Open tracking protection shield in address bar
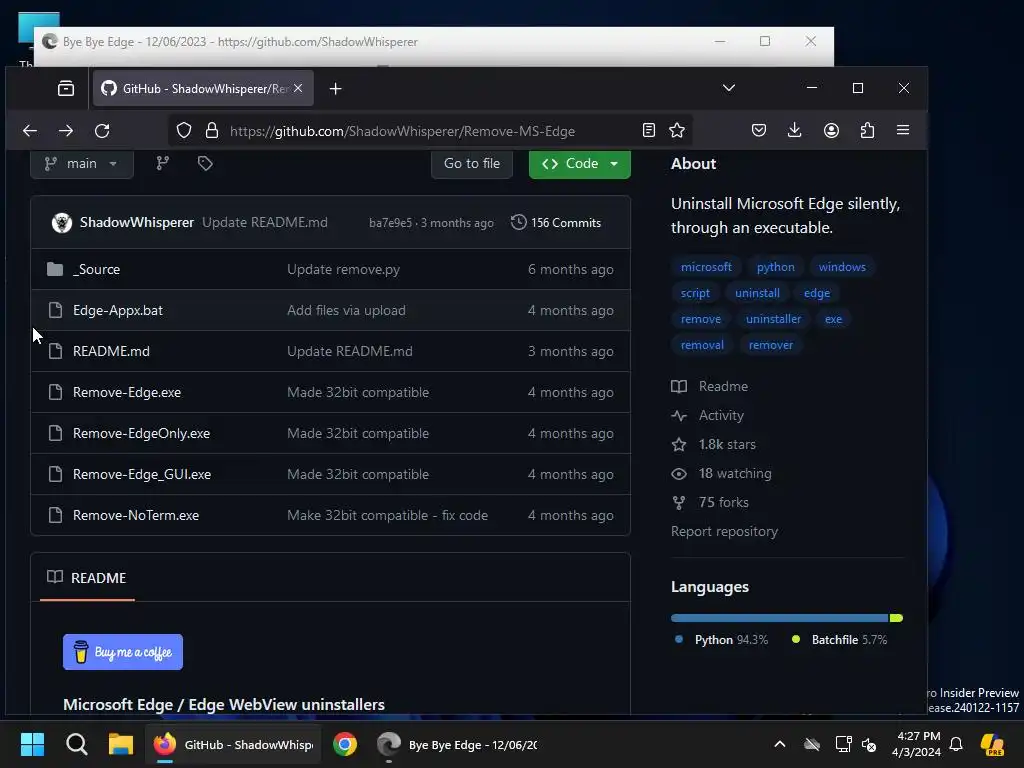Screen dimensions: 1024x768 (184, 131)
